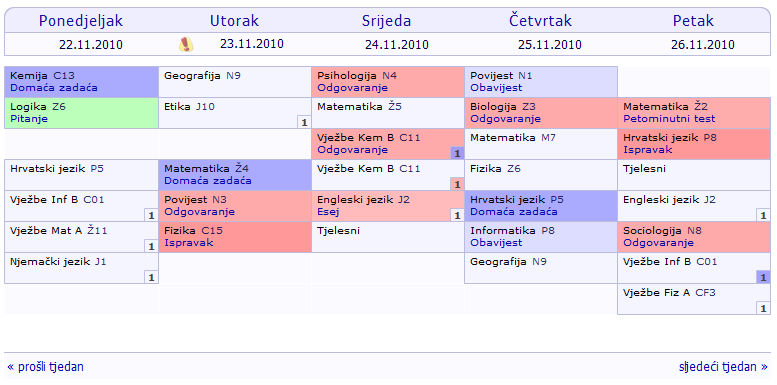Click the badge on Monday Vježbe Inf B C01

pos(151,216)
